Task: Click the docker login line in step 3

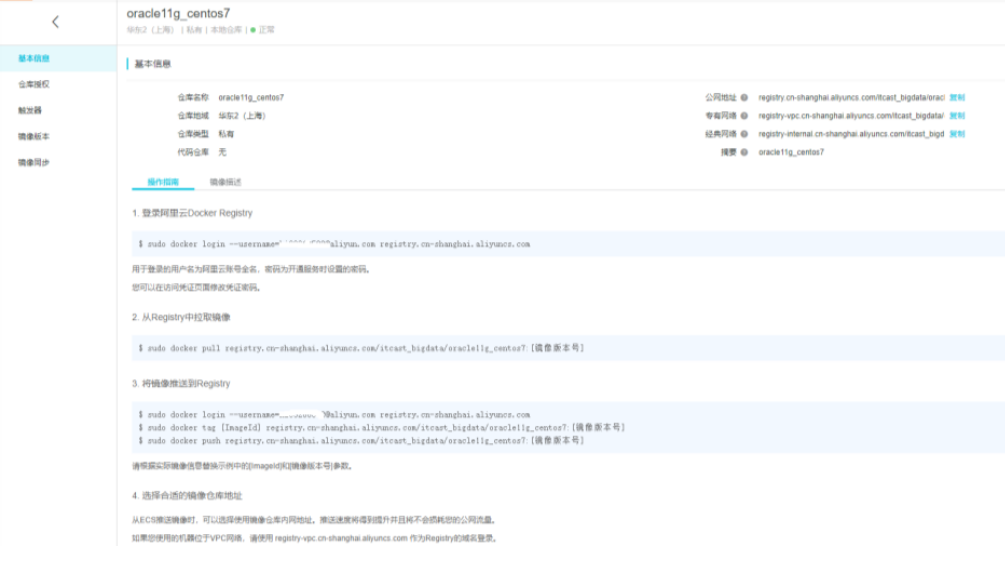Action: (334, 415)
